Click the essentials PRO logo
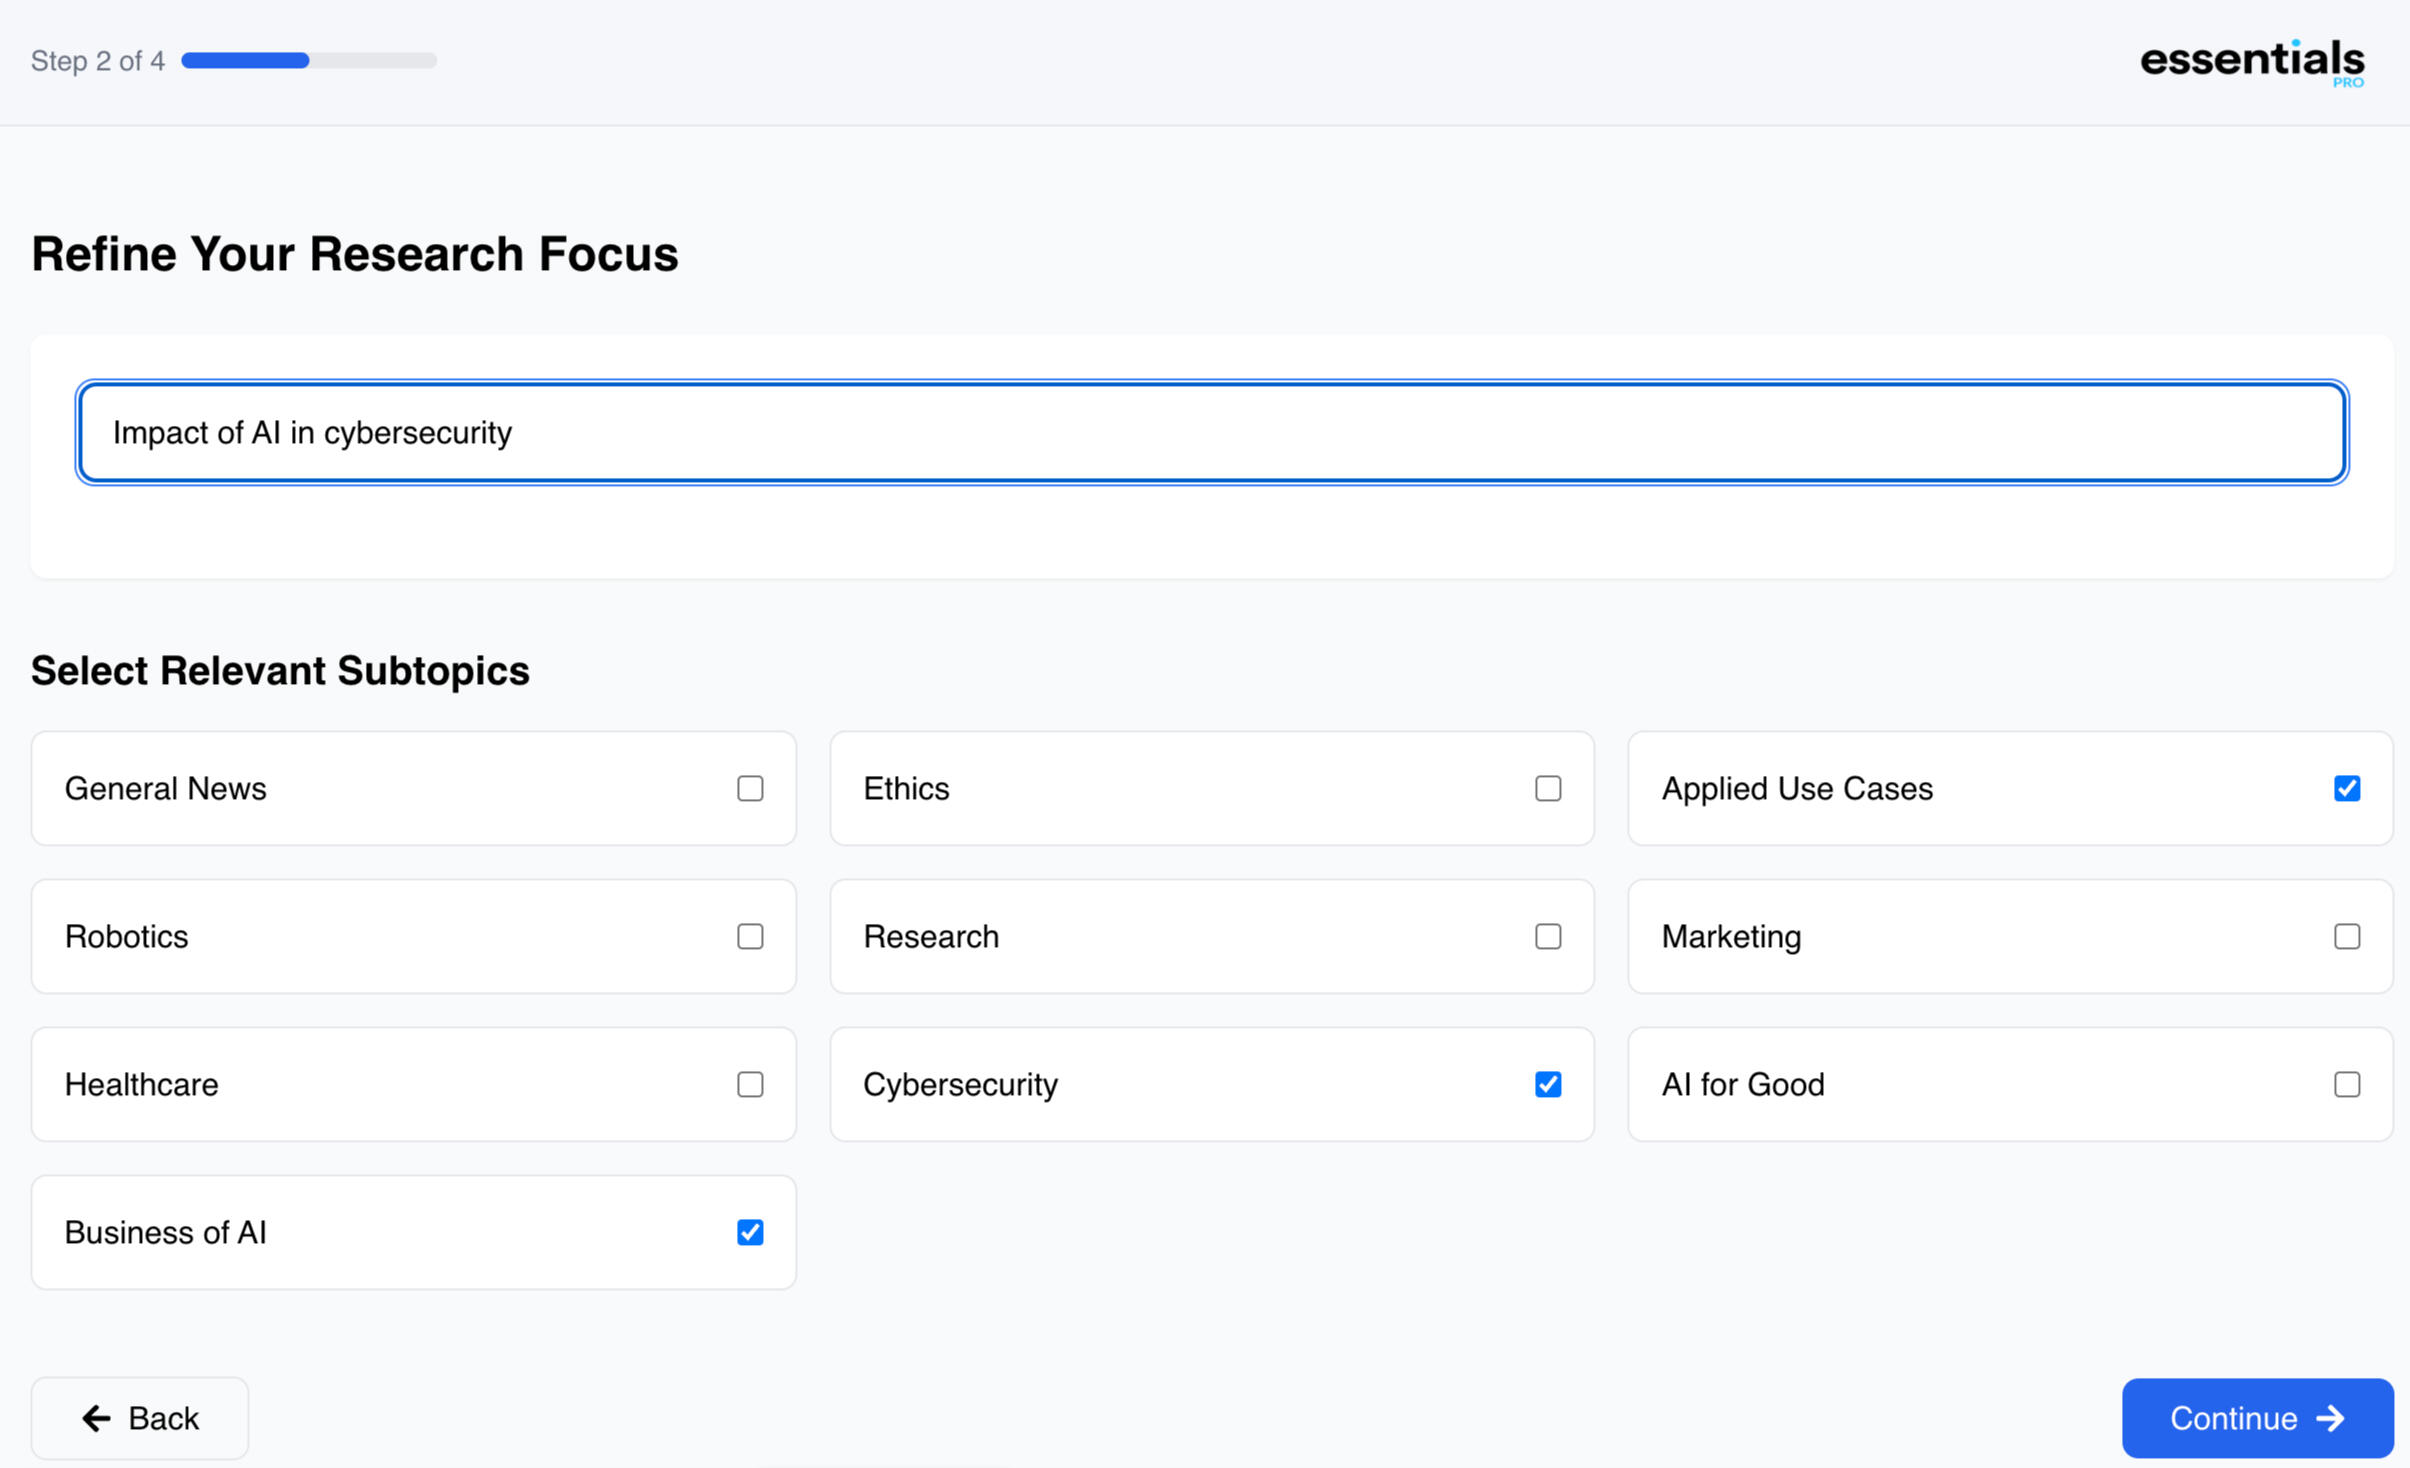 coord(2251,62)
